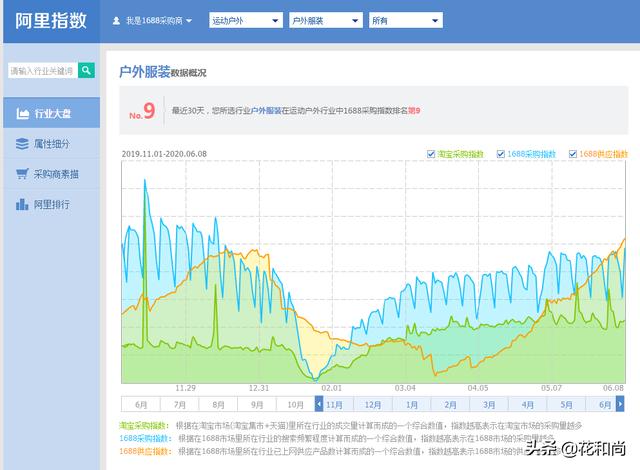Click the green search magnifier button
Image resolution: width=640 pixels, height=470 pixels.
[86, 71]
